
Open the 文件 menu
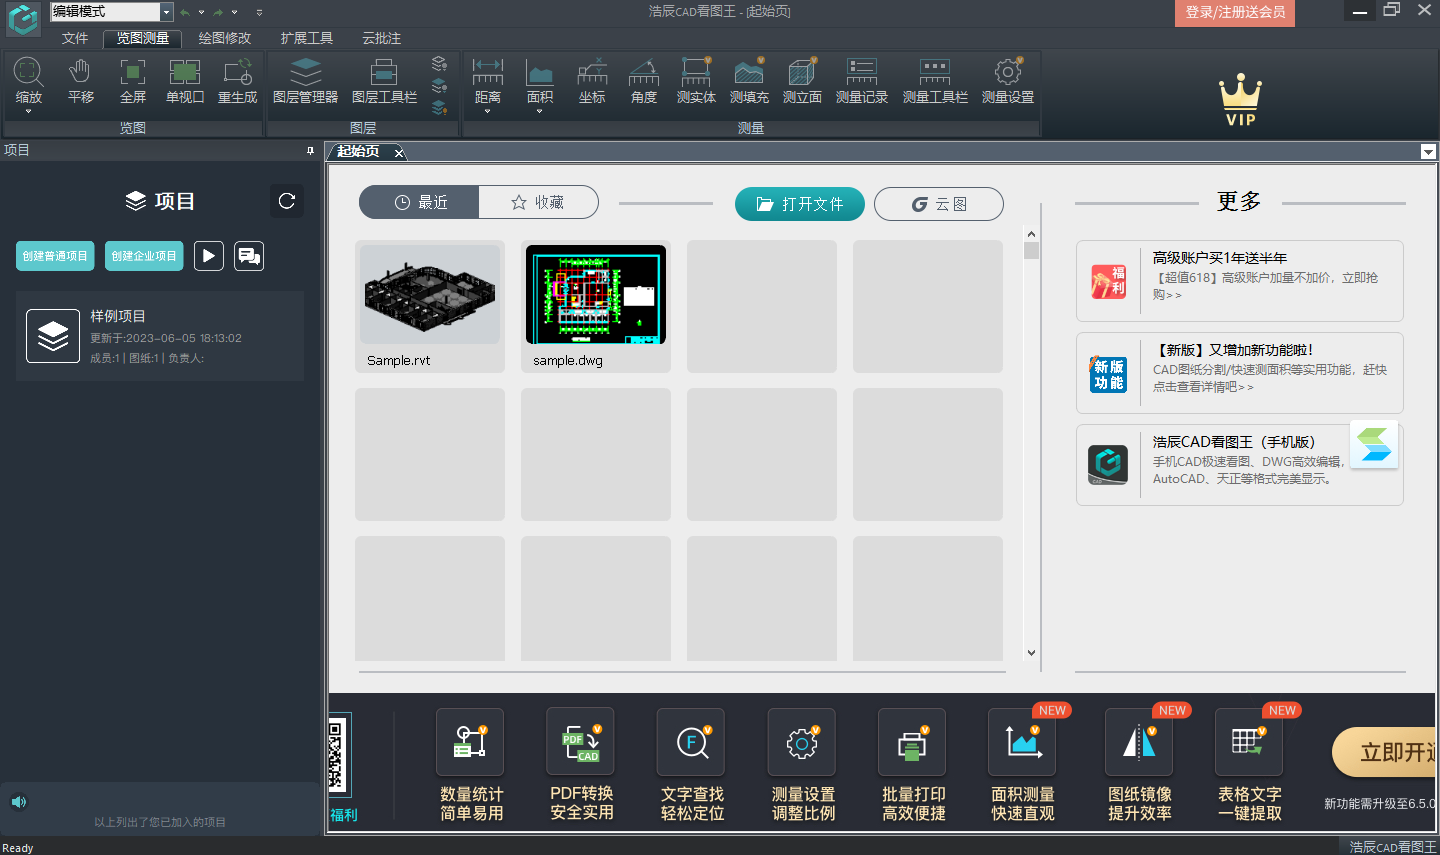(x=75, y=38)
